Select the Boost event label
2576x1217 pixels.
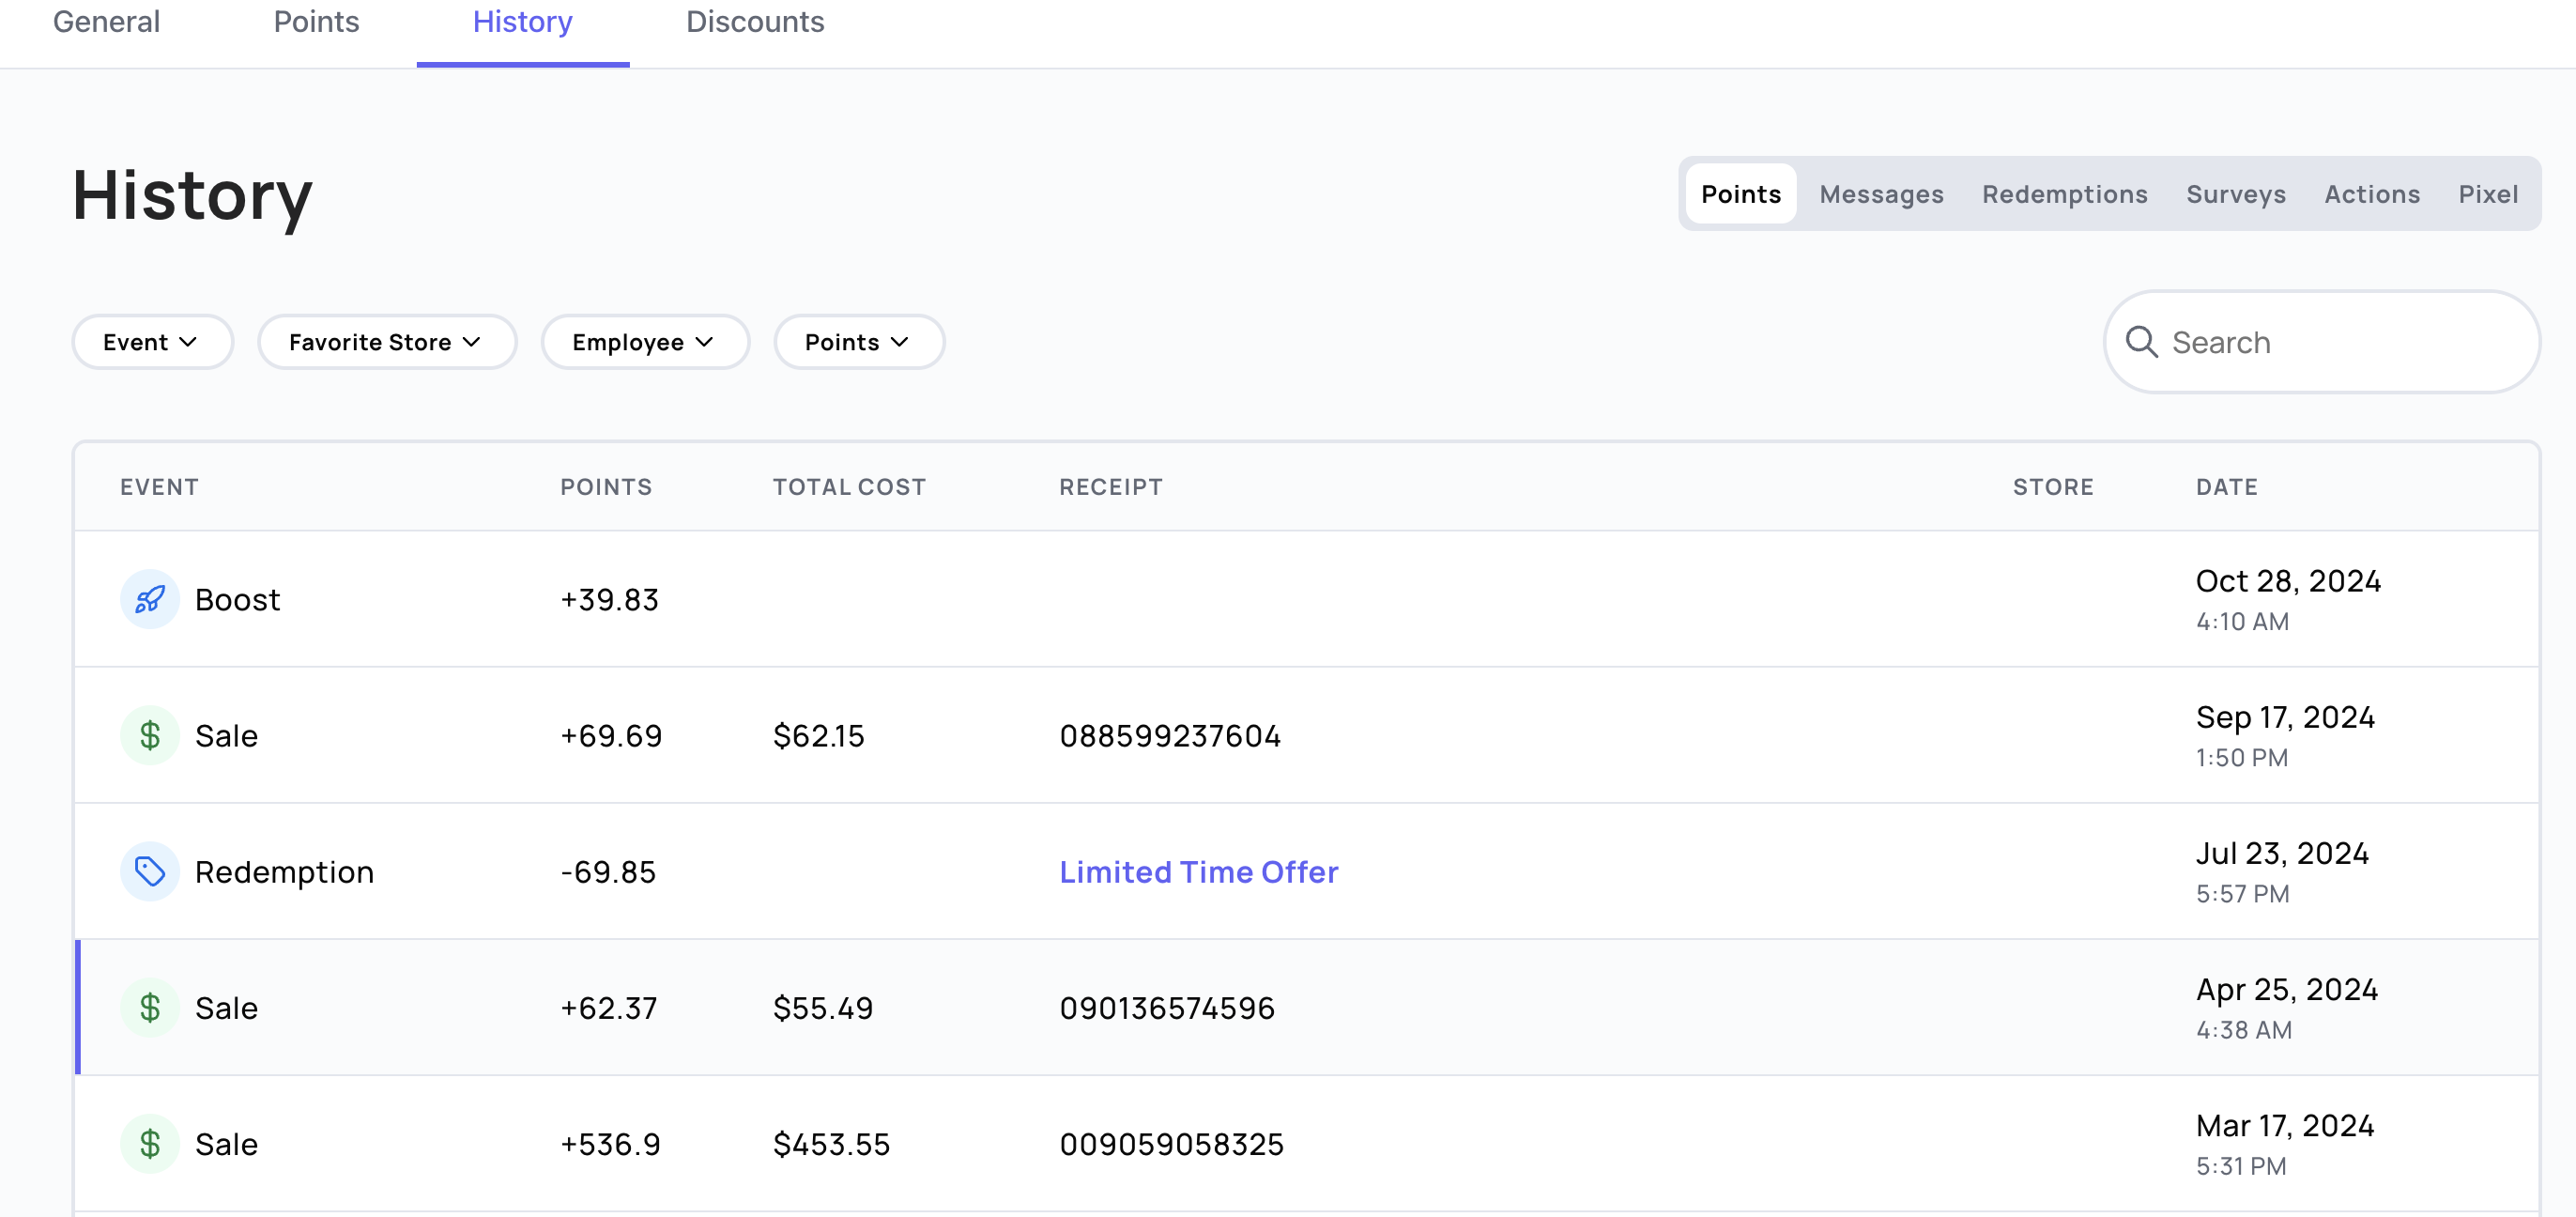tap(238, 600)
